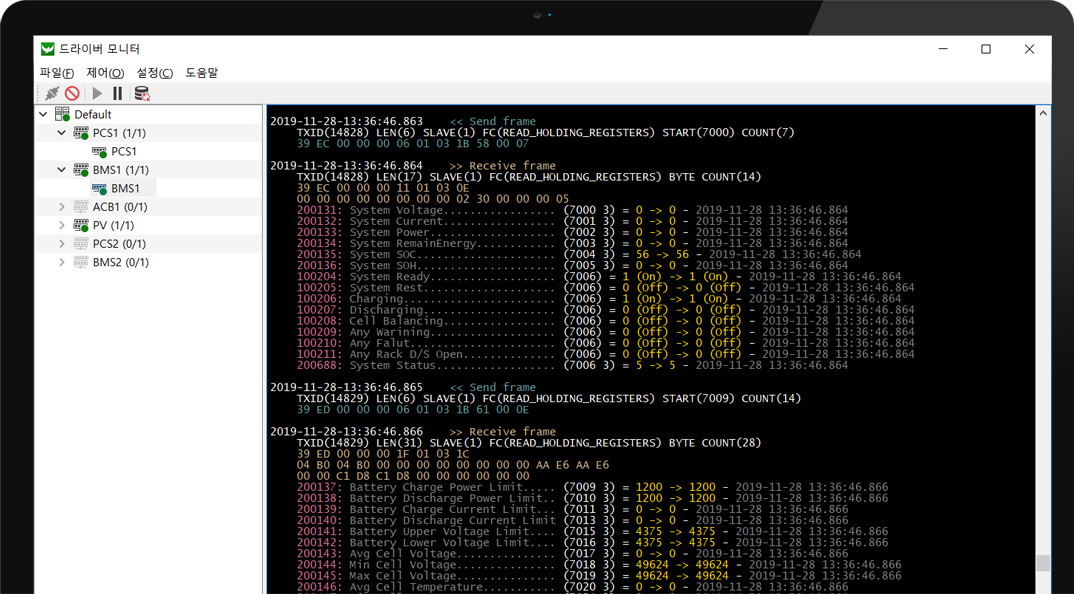Click the 200137 Battery Charge Power Limit row
This screenshot has width=1074, height=594.
click(x=592, y=487)
